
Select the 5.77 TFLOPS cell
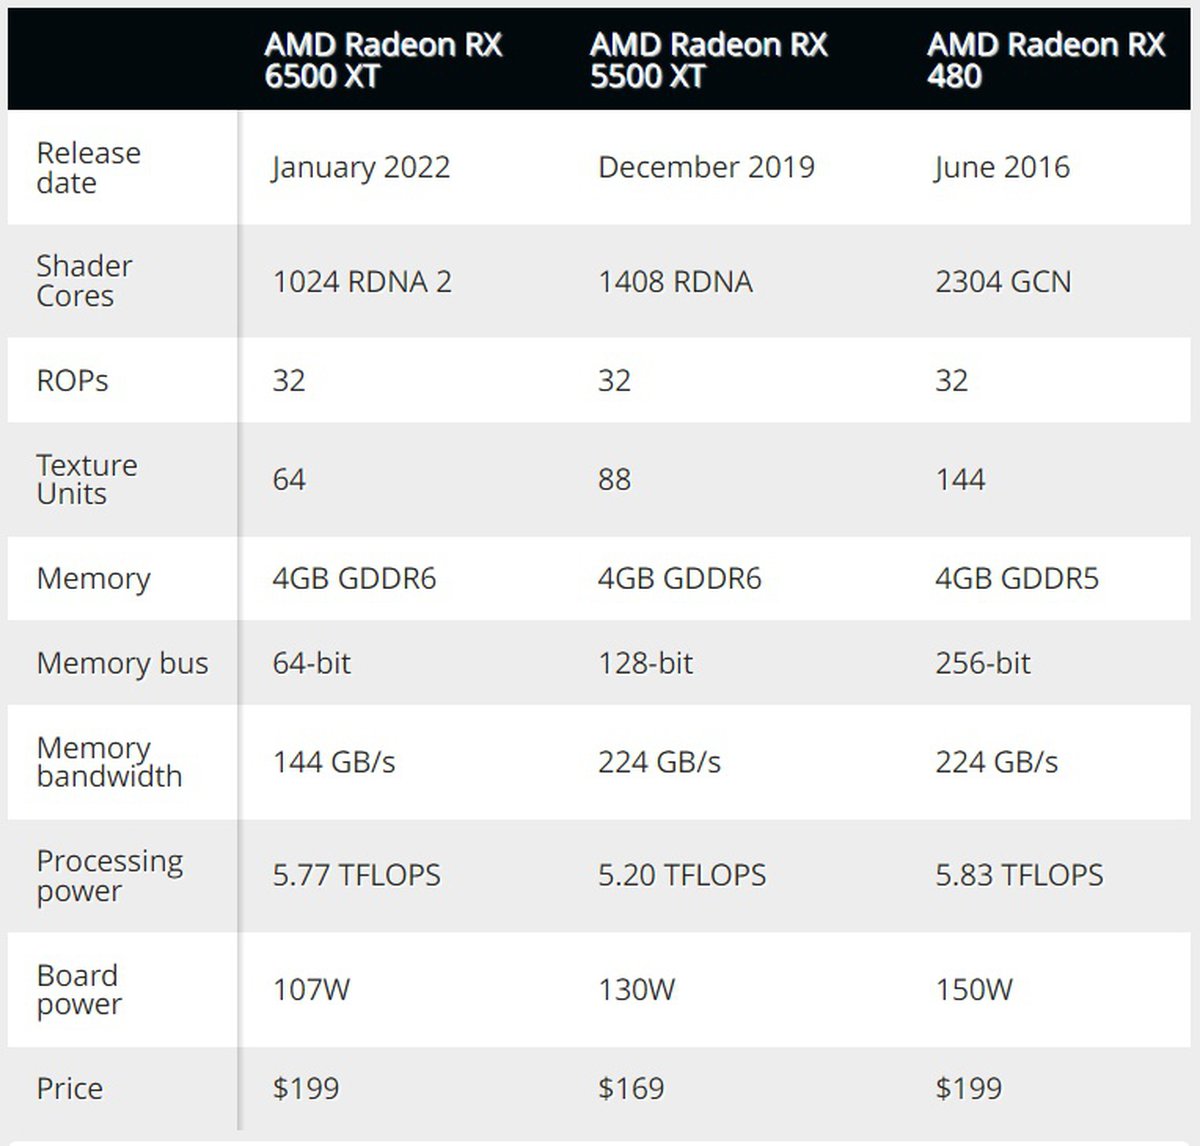click(356, 875)
